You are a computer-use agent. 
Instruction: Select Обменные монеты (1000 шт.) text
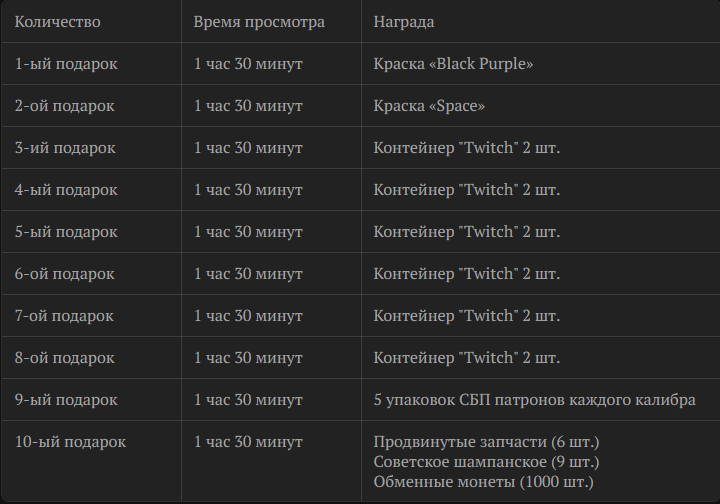tap(484, 482)
